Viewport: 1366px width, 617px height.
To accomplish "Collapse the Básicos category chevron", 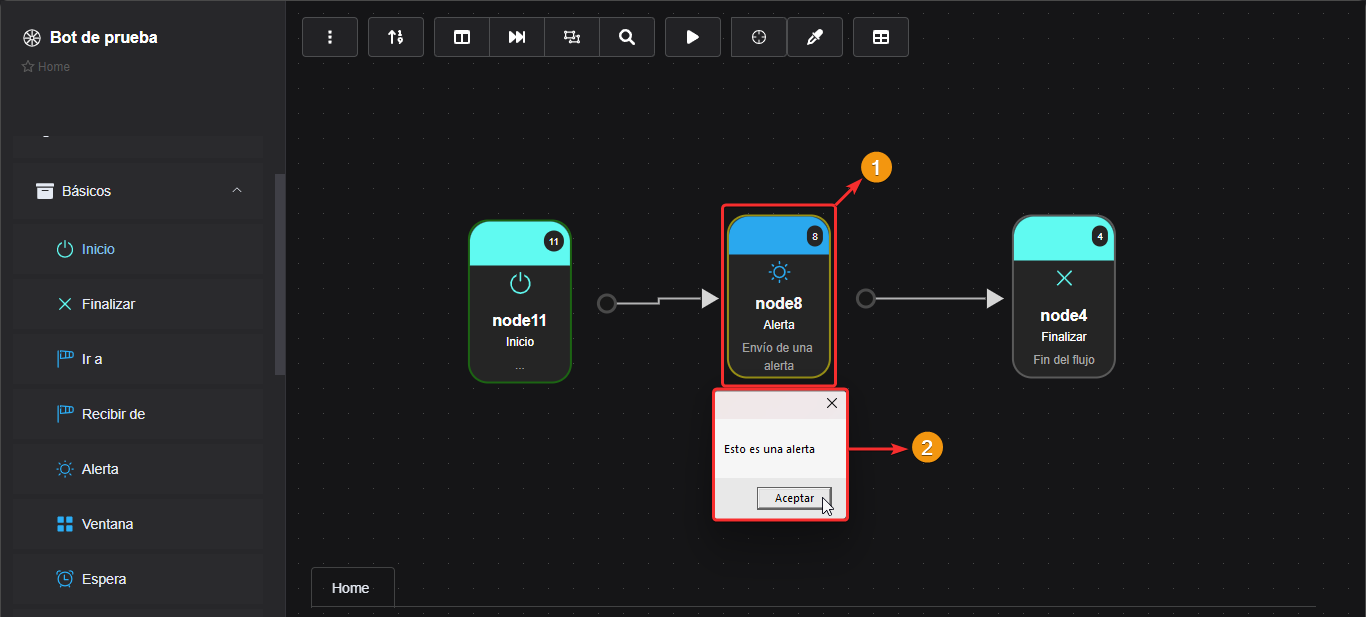I will pyautogui.click(x=237, y=190).
